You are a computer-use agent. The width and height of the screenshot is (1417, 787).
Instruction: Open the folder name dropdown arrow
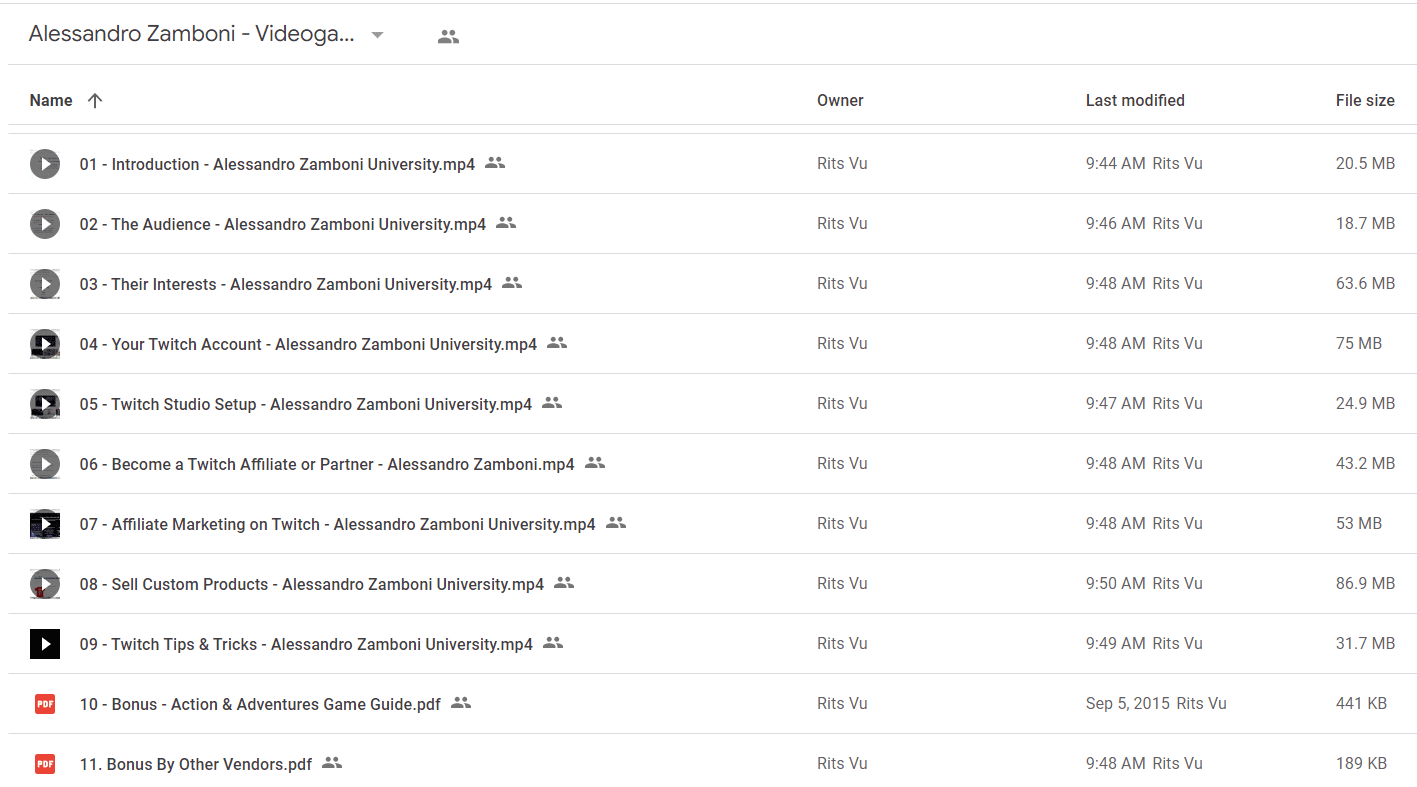click(377, 35)
